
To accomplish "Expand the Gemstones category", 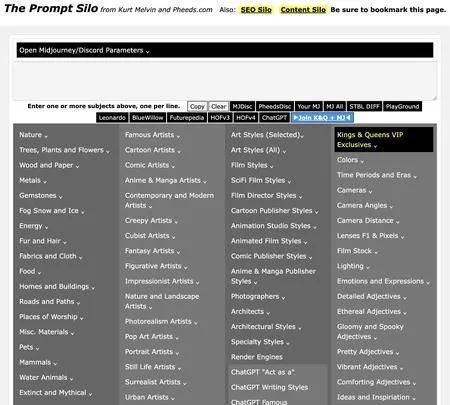I will 41,196.
